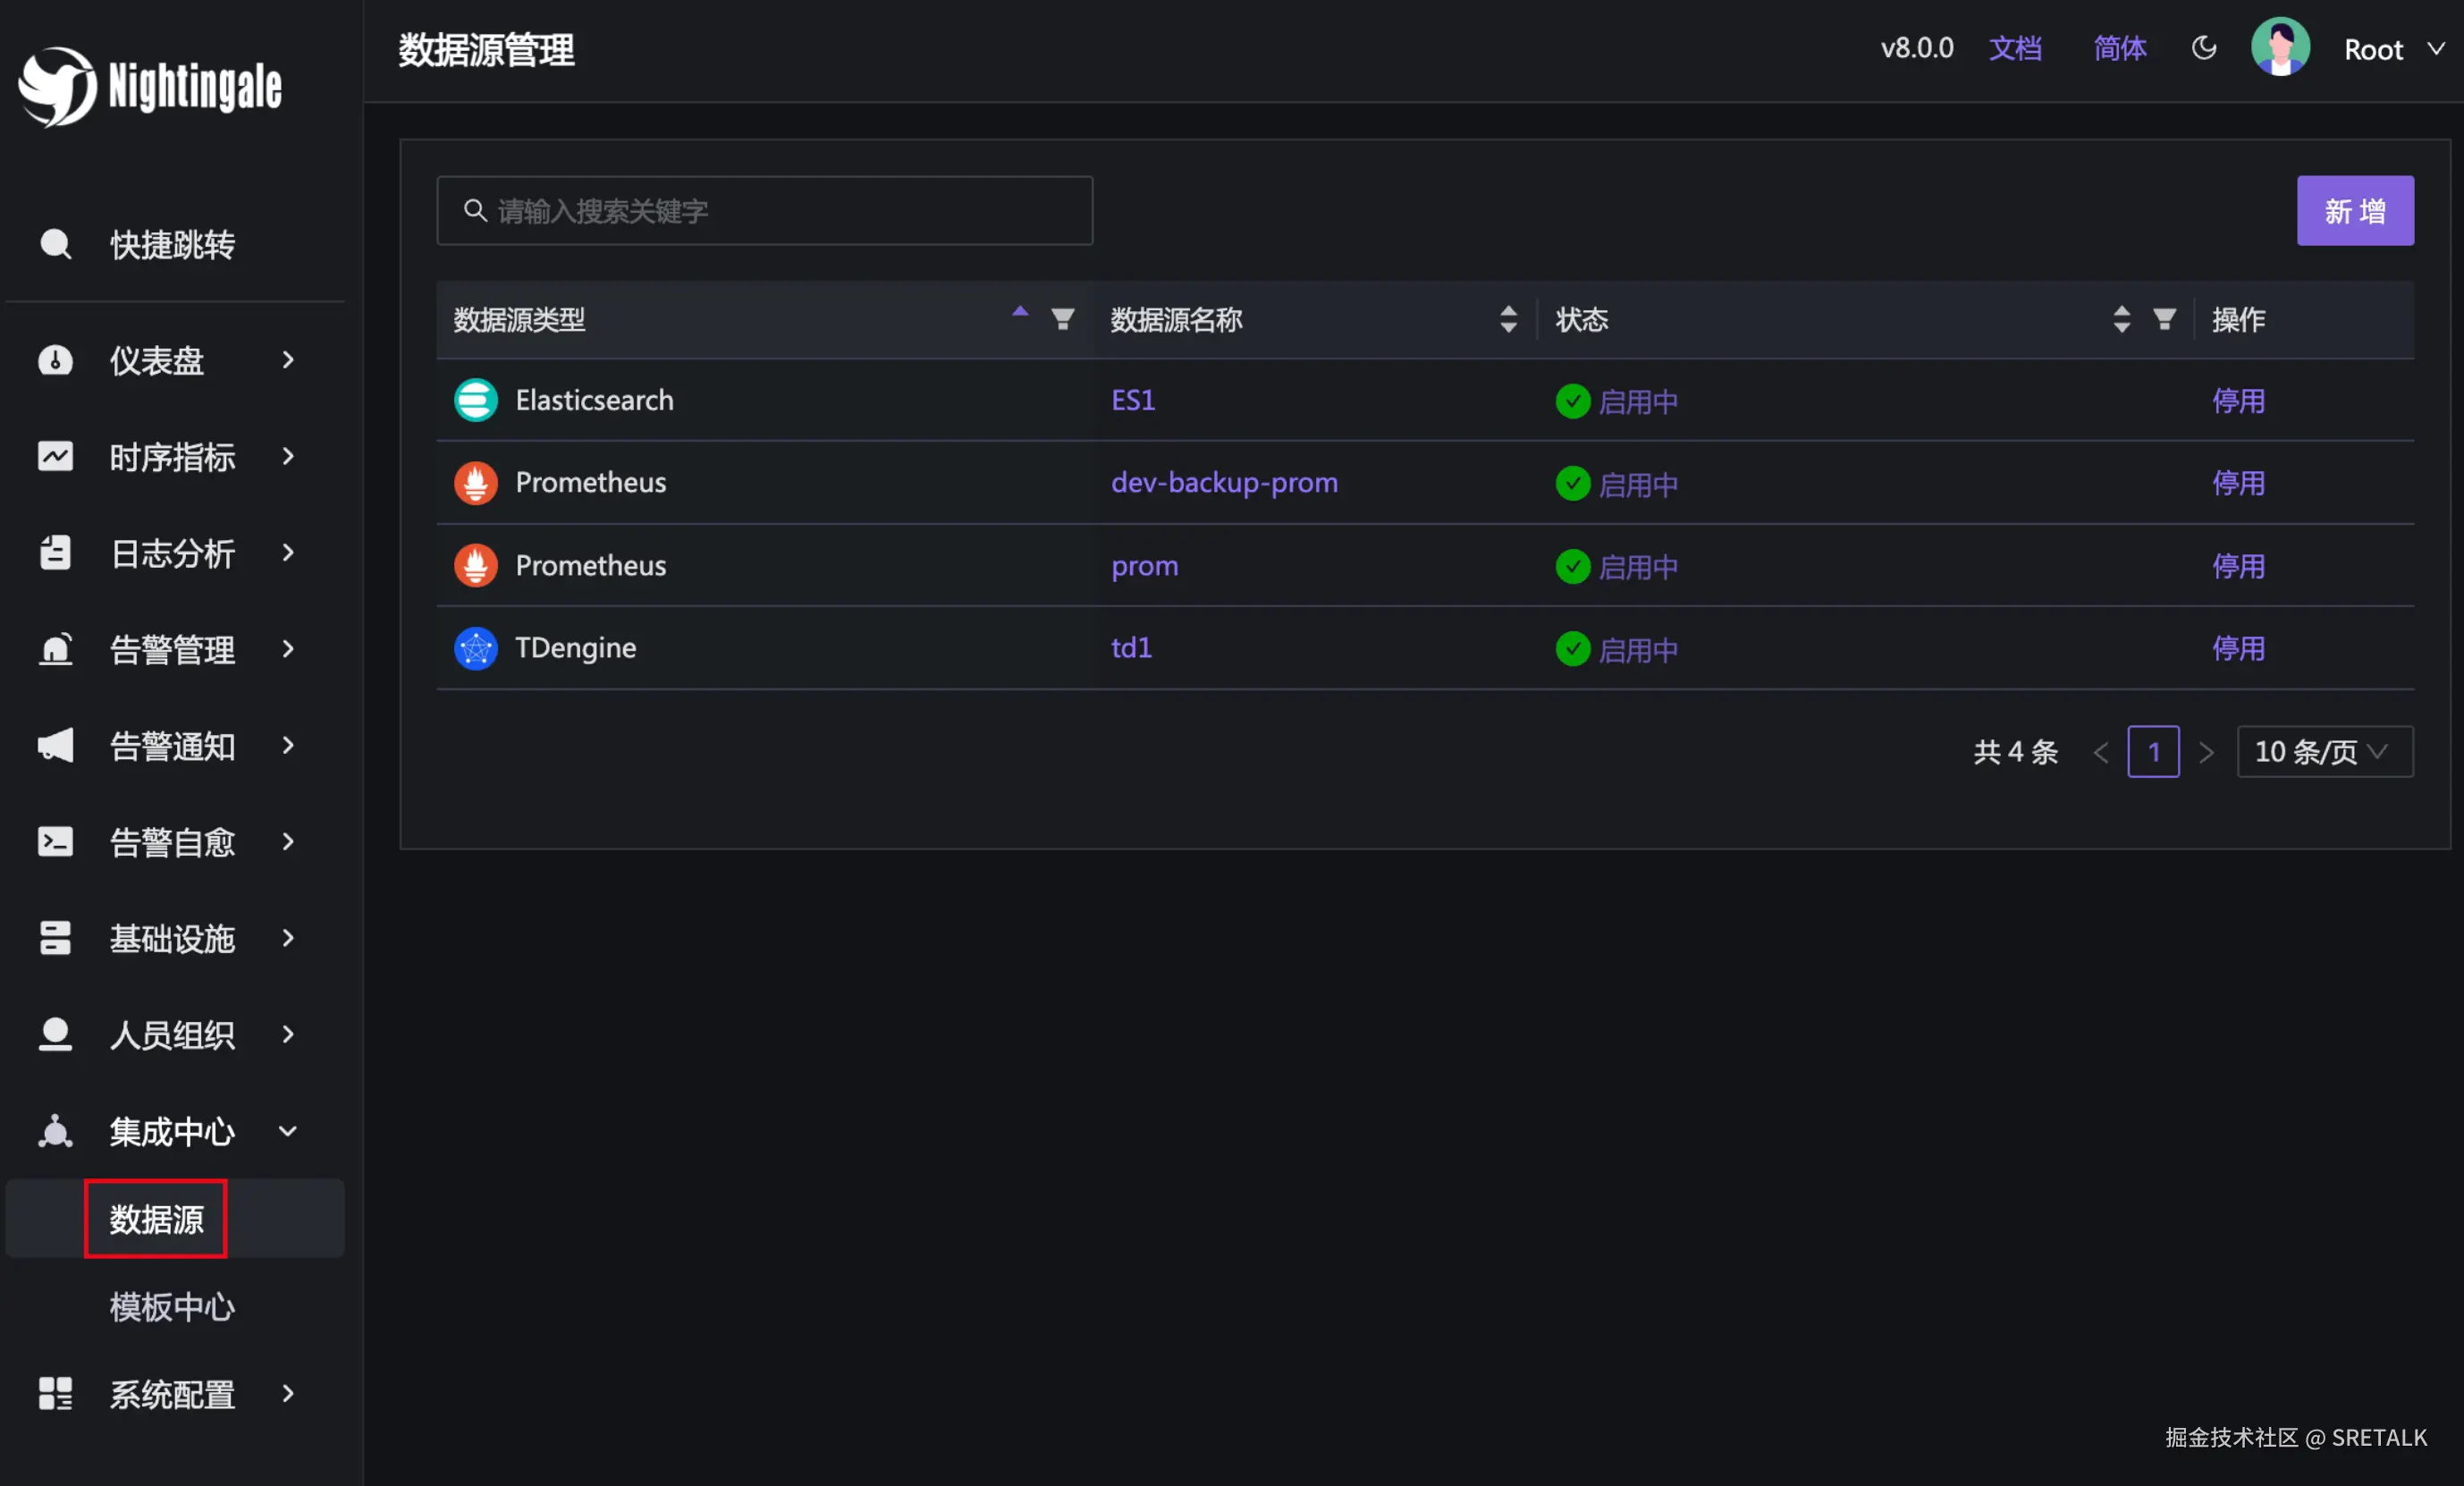This screenshot has height=1486, width=2464.
Task: Sort by datasource name column
Action: (1508, 319)
